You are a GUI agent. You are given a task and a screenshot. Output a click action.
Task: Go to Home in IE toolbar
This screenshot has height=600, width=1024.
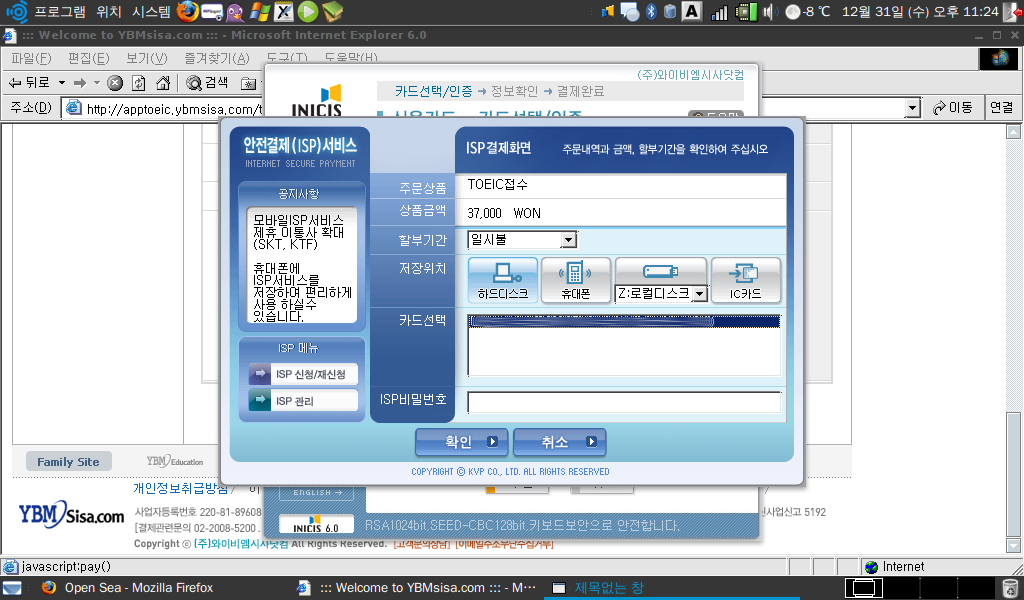[163, 82]
